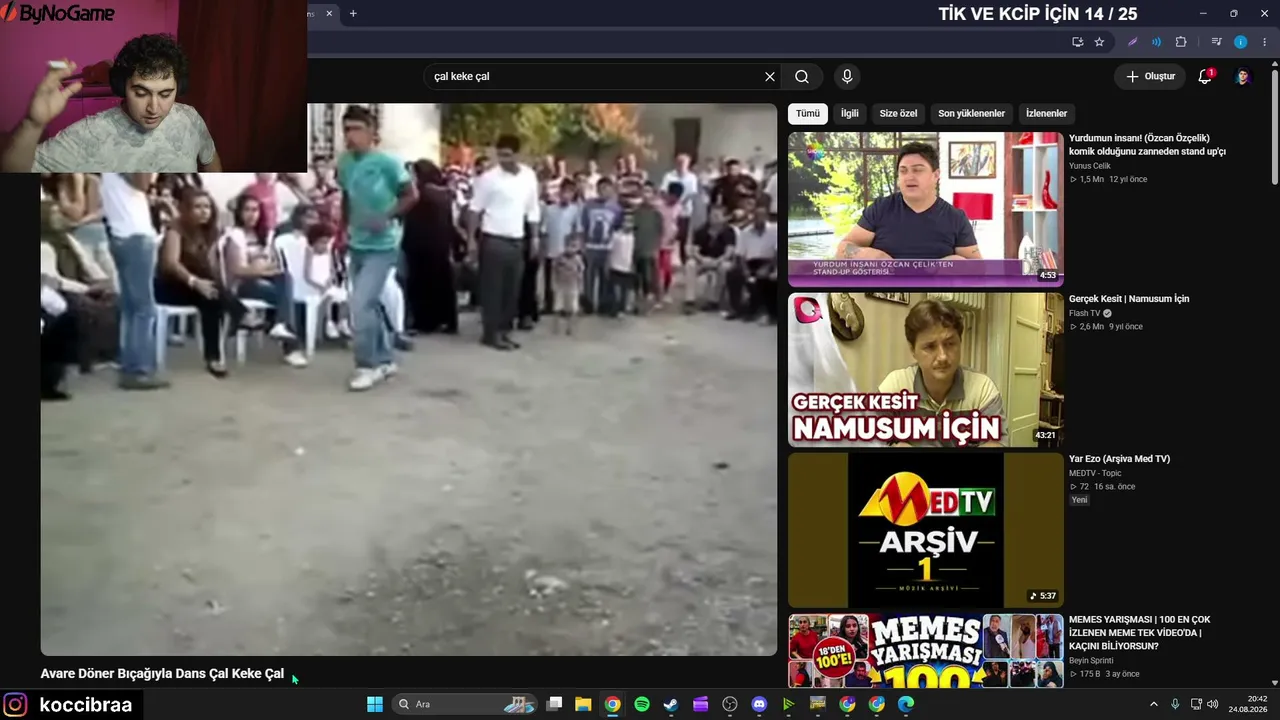Close the current browser tab
This screenshot has width=1280, height=720.
point(329,14)
